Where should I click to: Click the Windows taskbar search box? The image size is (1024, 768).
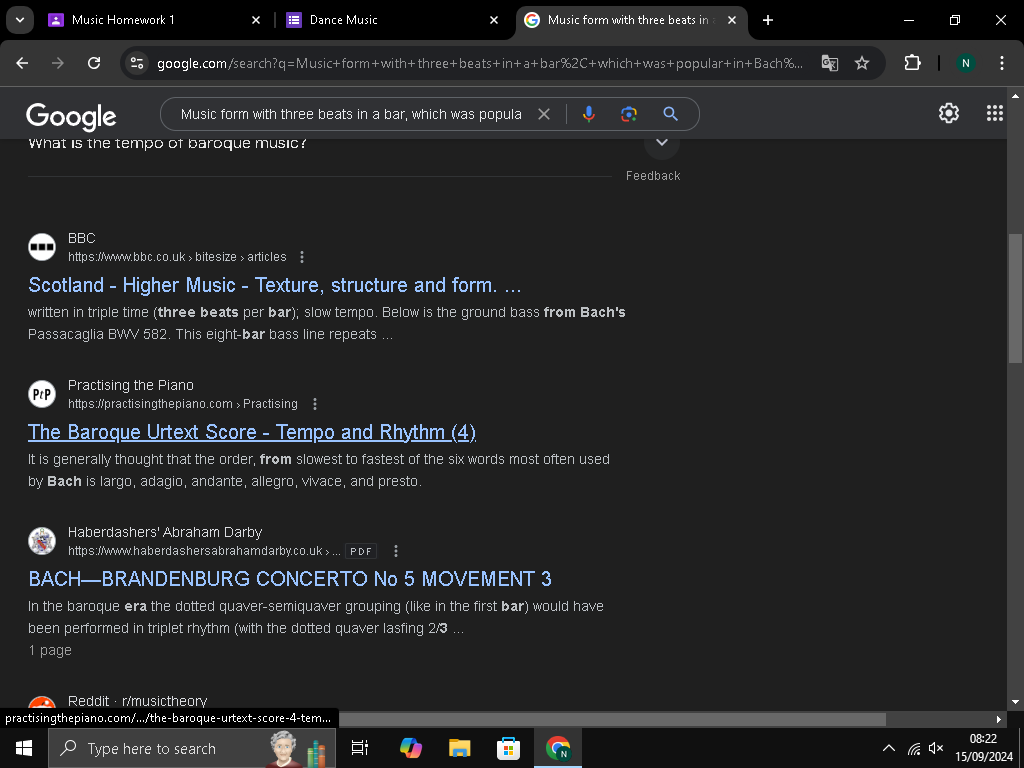click(x=192, y=748)
